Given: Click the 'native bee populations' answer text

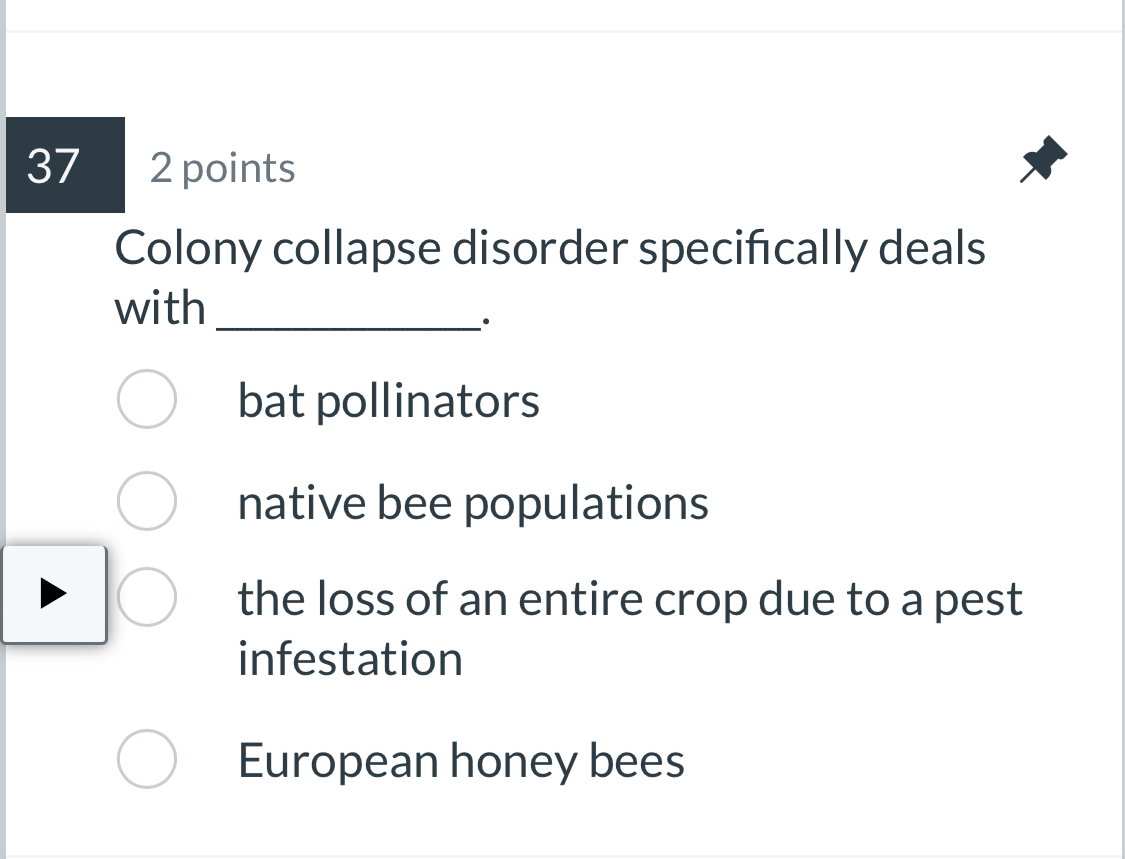Looking at the screenshot, I should click(x=472, y=502).
